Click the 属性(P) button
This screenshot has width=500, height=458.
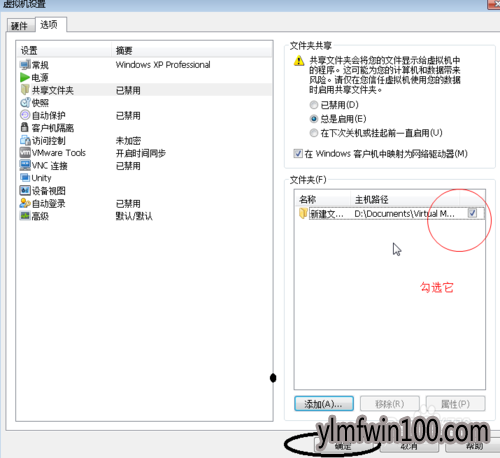coord(455,404)
